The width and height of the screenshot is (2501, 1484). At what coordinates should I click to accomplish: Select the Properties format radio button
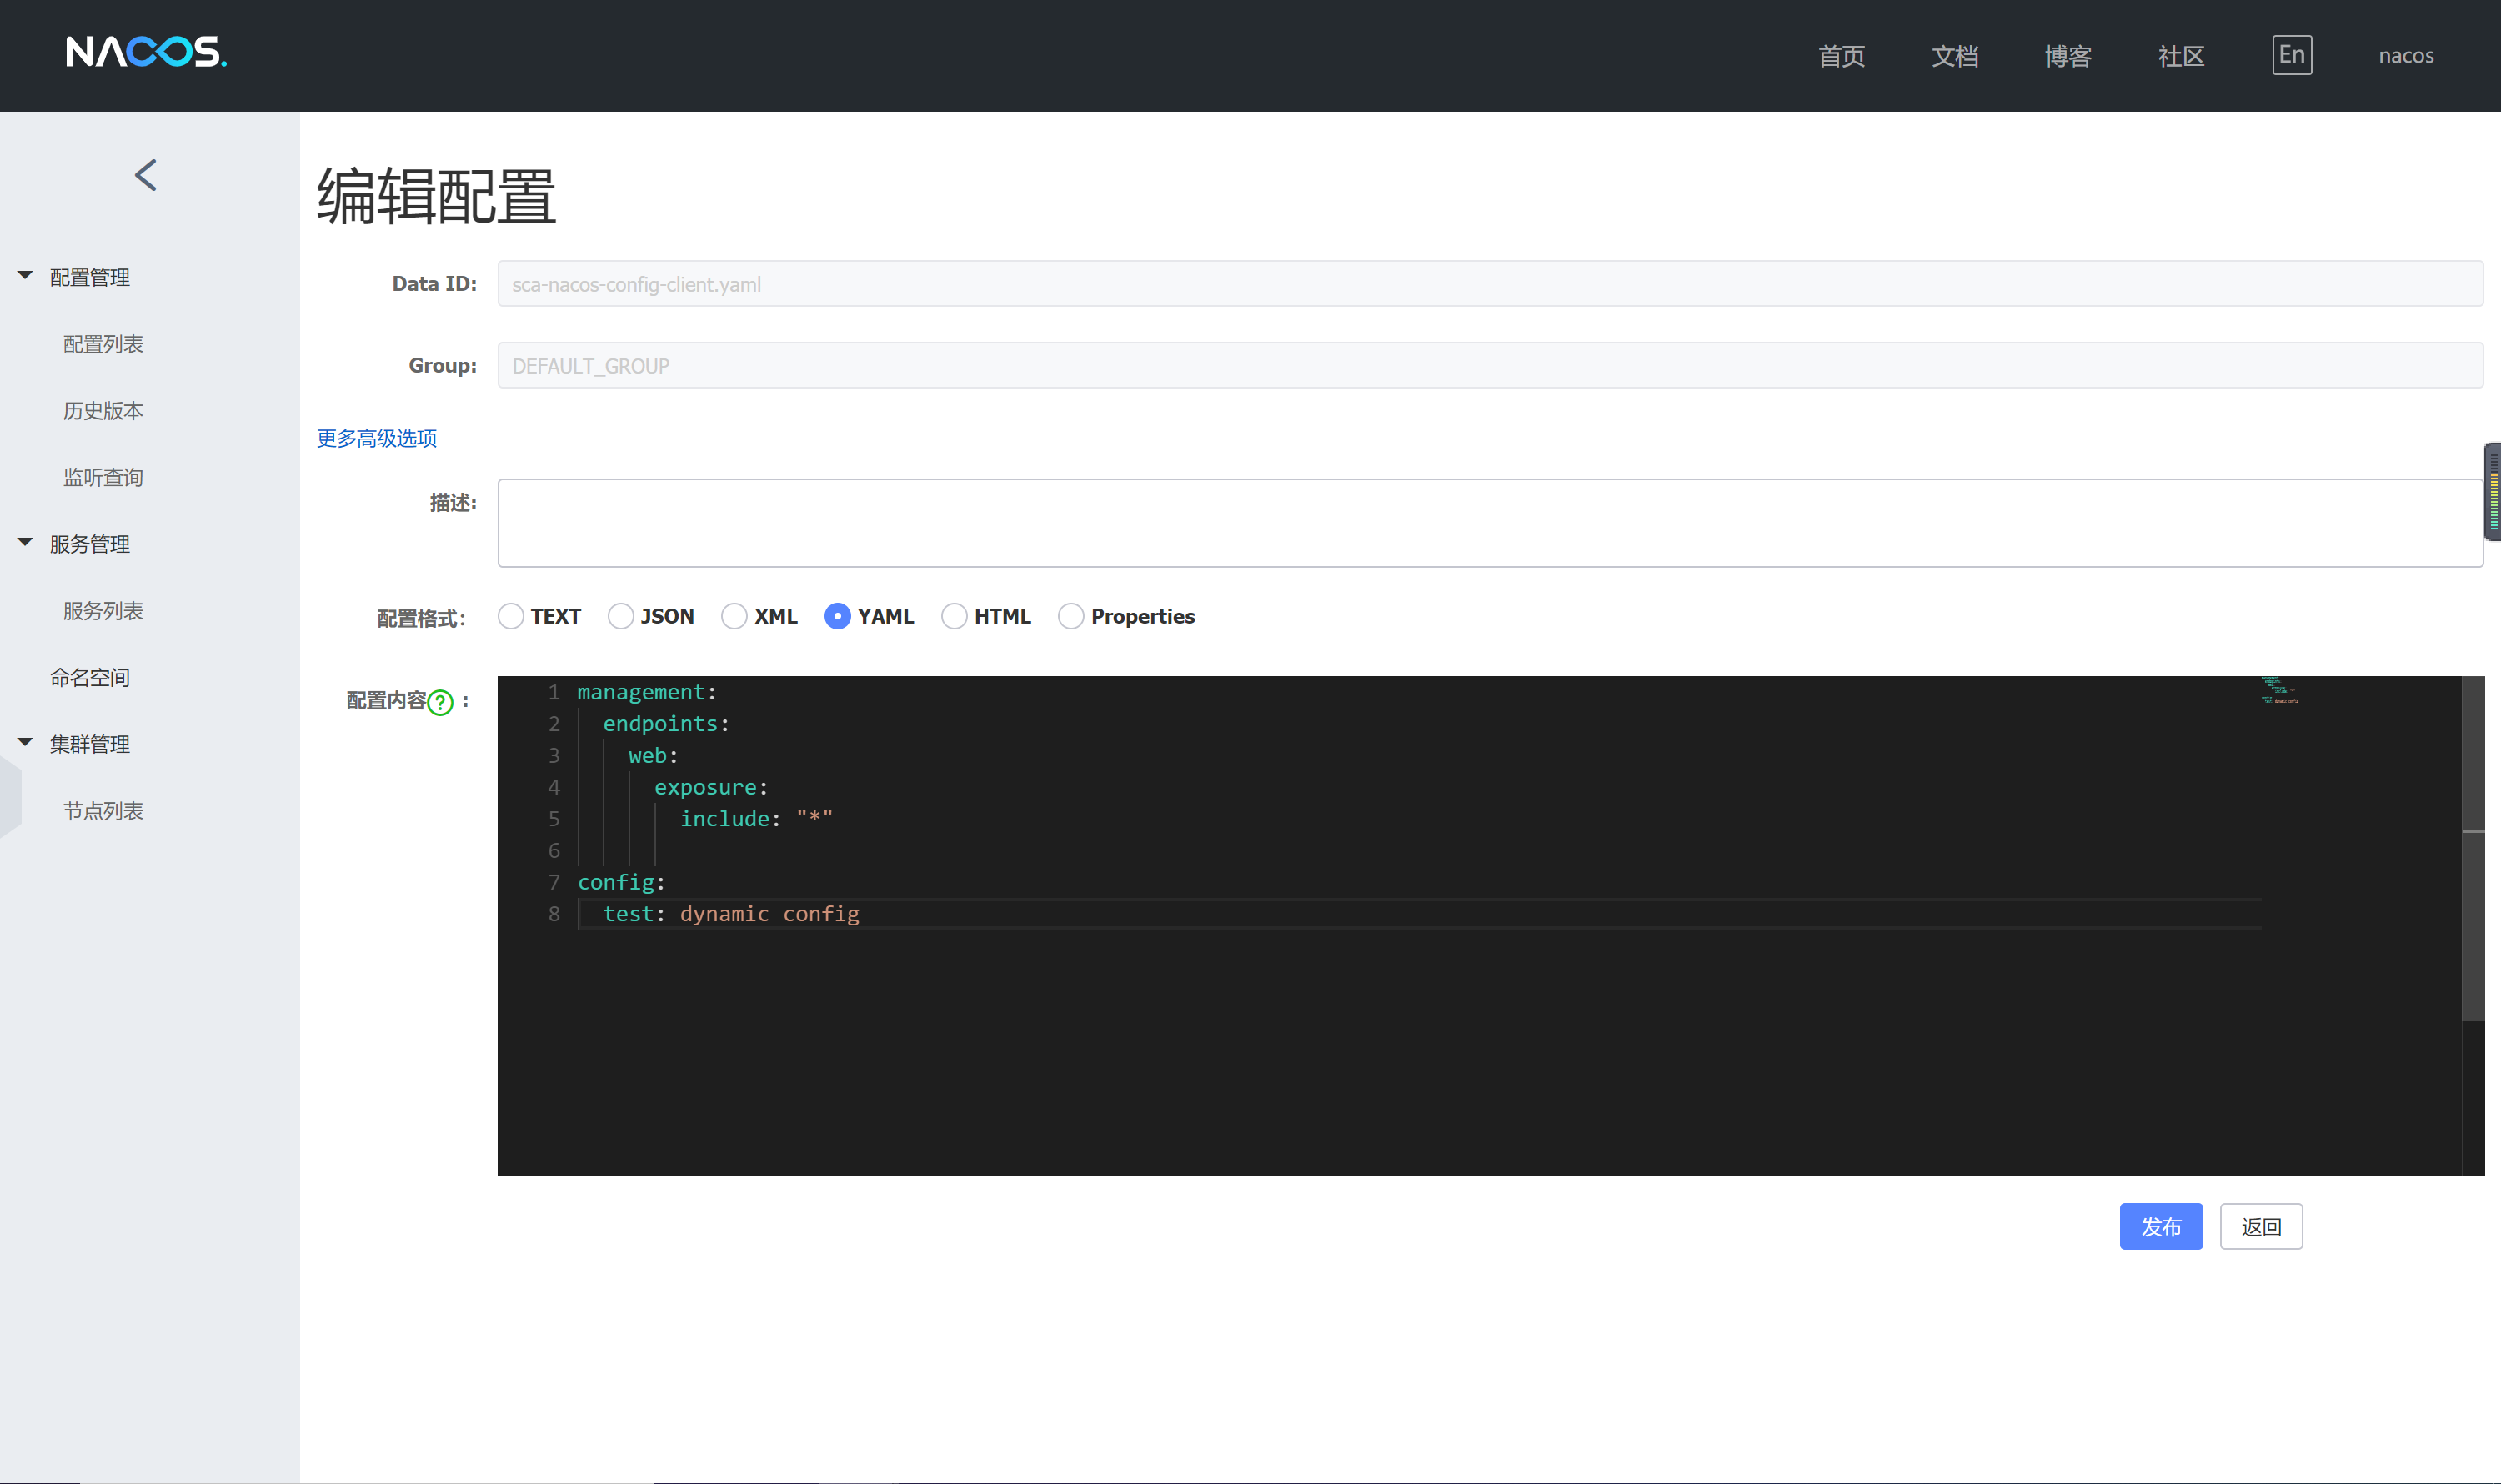[1070, 616]
